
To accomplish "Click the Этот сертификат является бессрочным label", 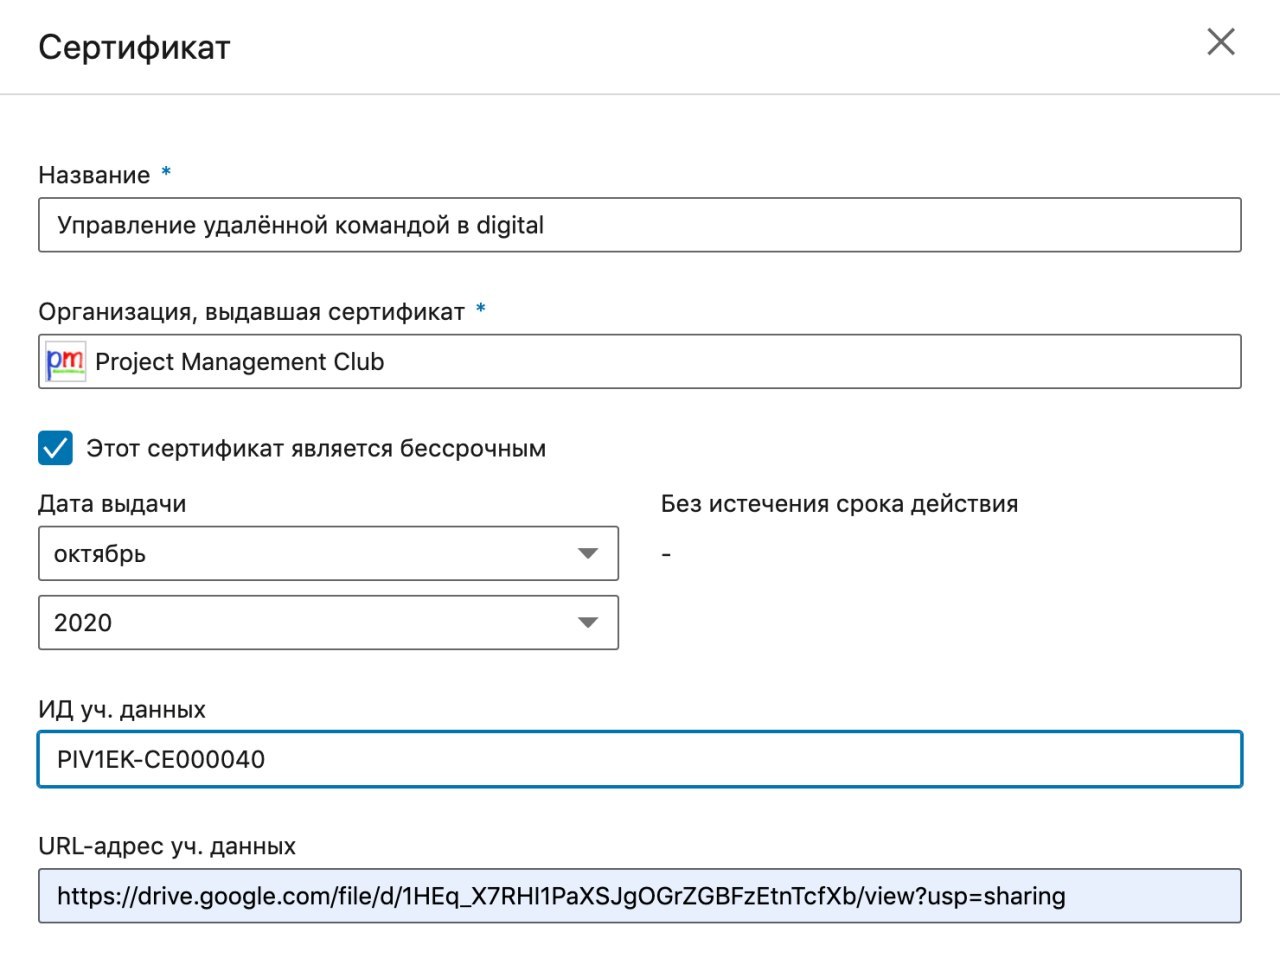I will coord(316,448).
